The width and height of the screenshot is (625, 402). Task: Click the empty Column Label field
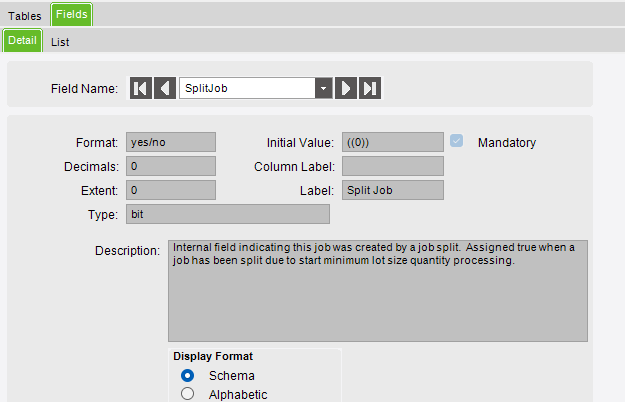click(393, 166)
